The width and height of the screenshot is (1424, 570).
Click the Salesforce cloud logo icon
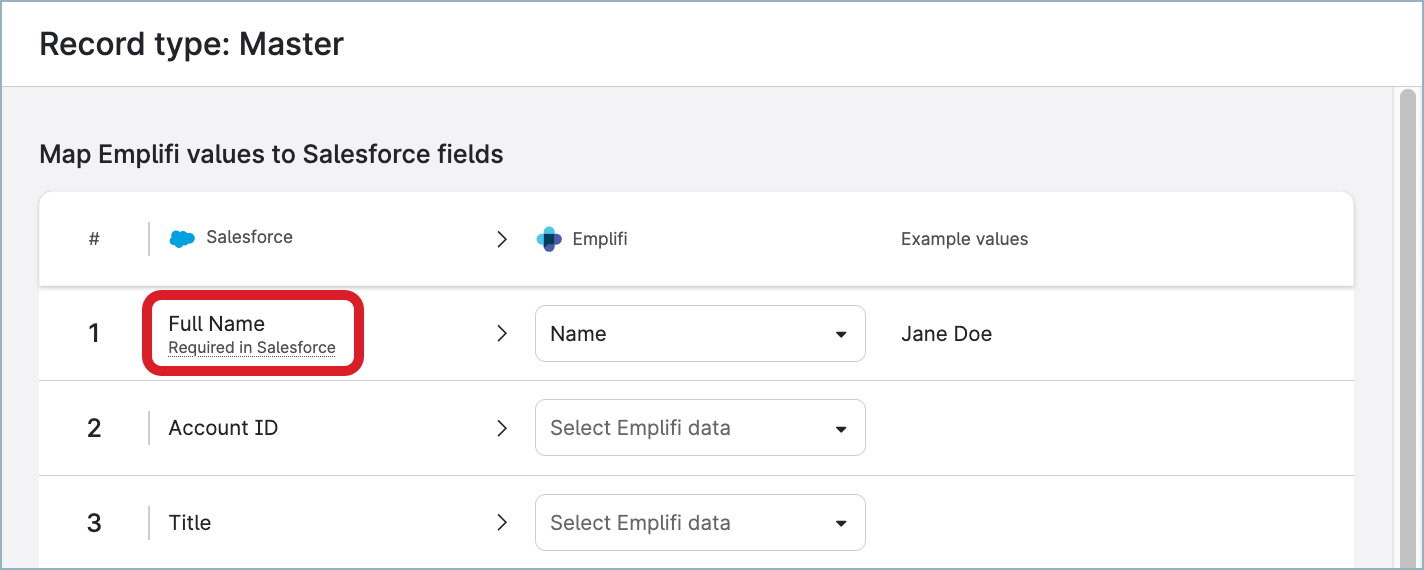click(x=182, y=239)
